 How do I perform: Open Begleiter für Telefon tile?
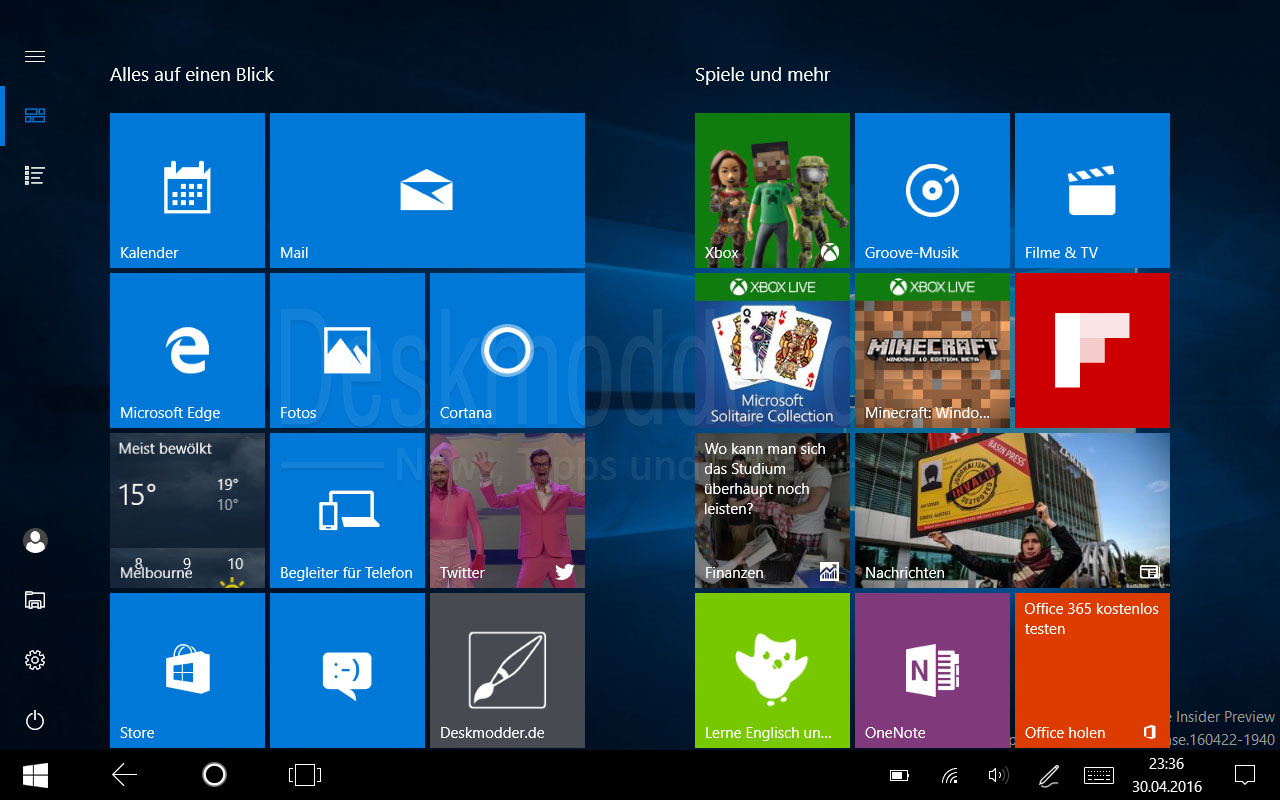347,510
